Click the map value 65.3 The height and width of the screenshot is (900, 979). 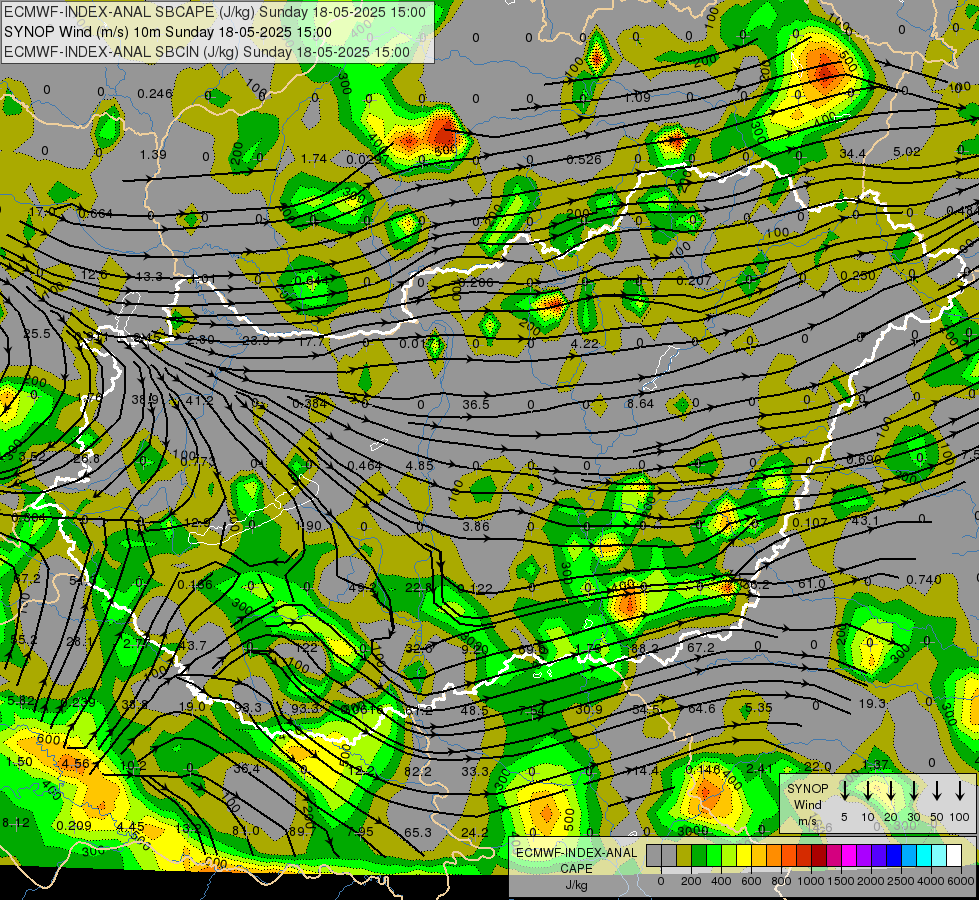418,833
